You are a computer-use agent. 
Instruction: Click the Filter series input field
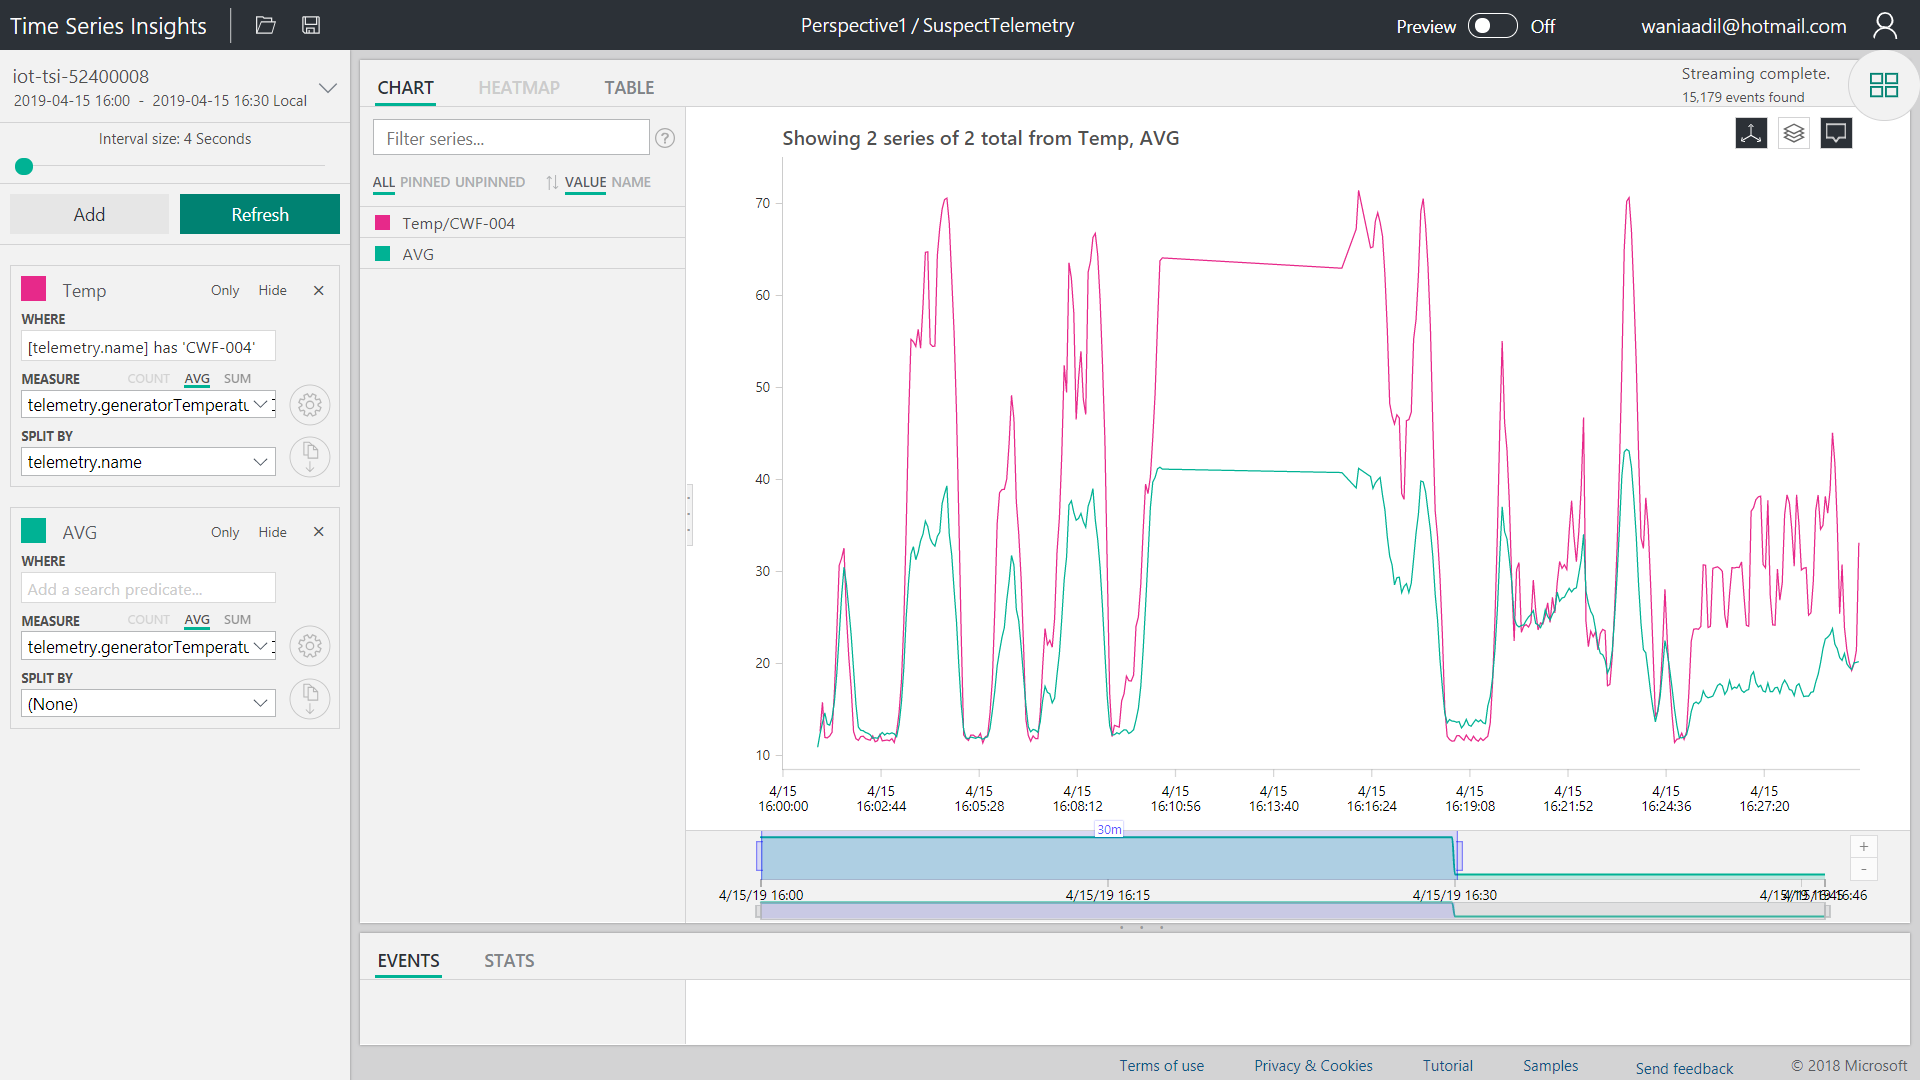pyautogui.click(x=511, y=138)
